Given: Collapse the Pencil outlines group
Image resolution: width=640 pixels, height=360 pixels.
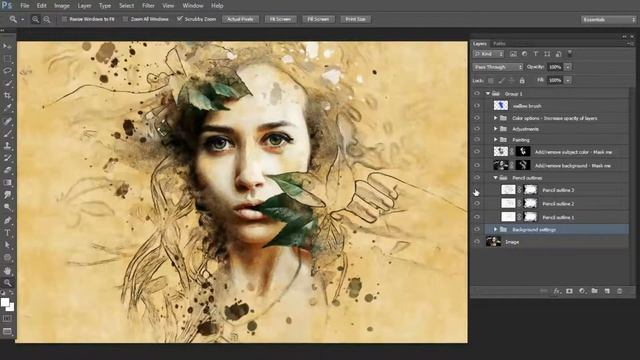Looking at the screenshot, I should click(x=496, y=178).
